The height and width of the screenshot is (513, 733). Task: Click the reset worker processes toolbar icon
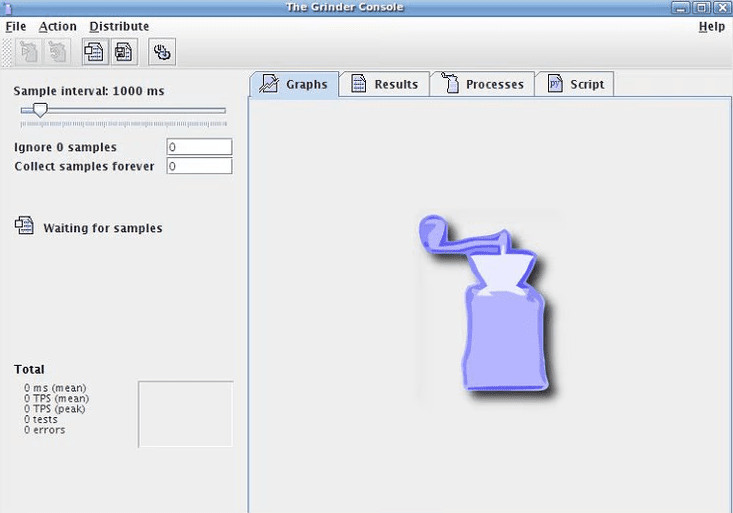pyautogui.click(x=59, y=51)
